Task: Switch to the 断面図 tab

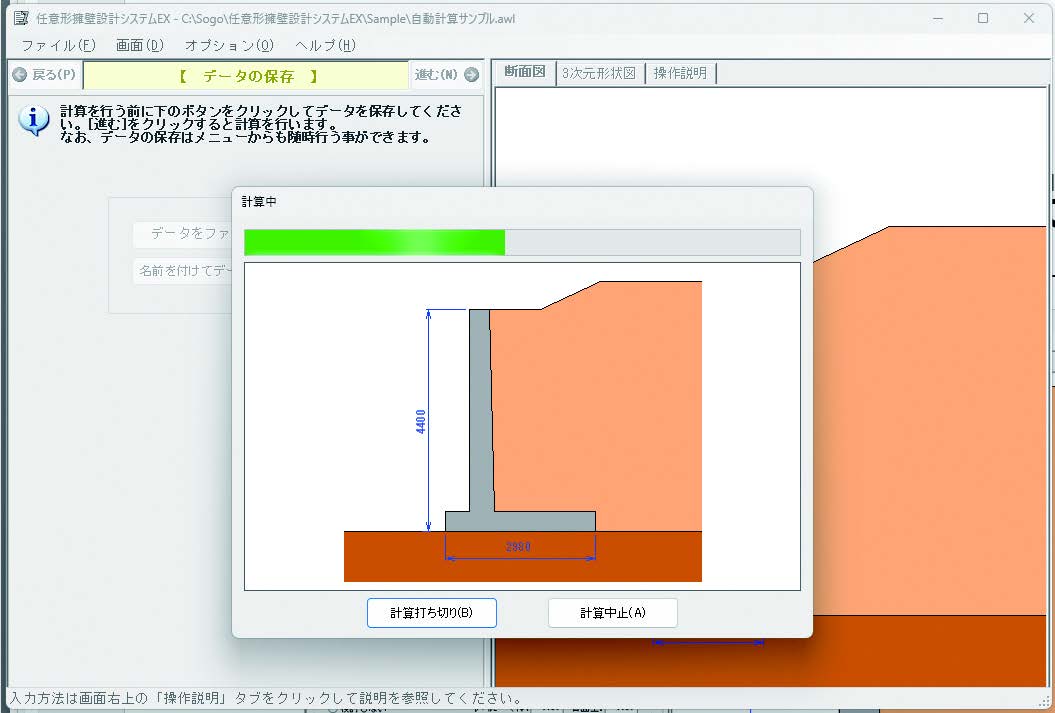Action: pyautogui.click(x=525, y=72)
